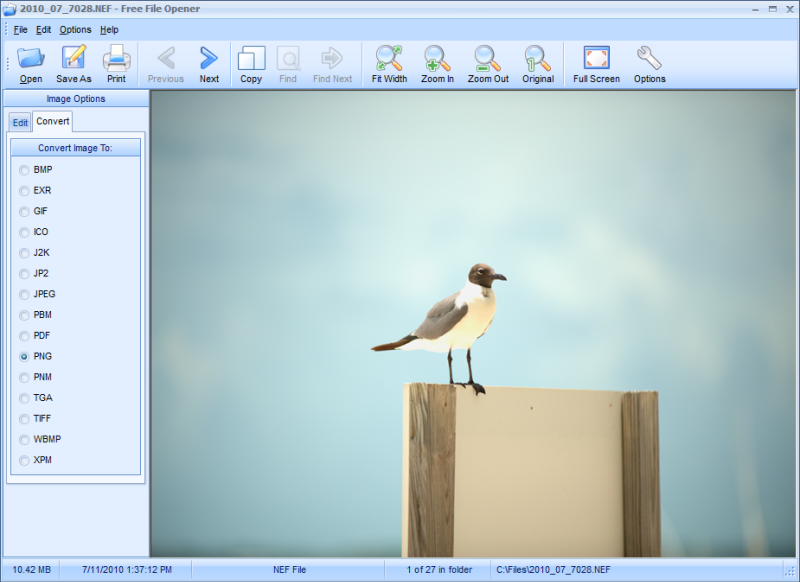
Task: Click the 1 of 27 in folder text
Action: coord(439,570)
